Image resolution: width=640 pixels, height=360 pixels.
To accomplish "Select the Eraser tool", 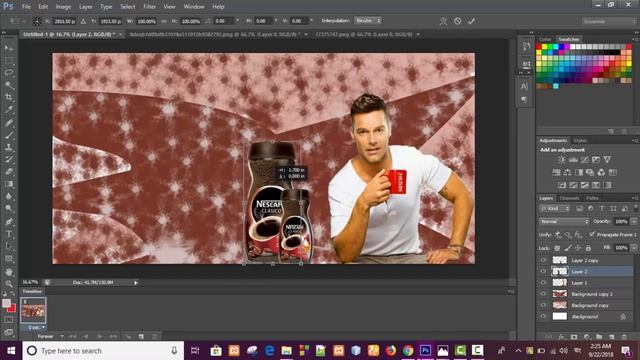I will 9,172.
